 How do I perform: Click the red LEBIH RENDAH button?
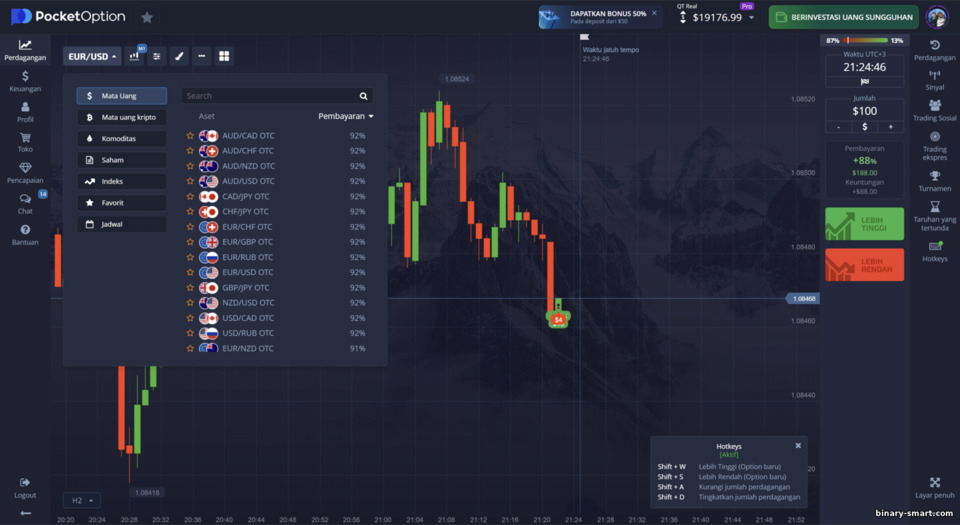coord(864,265)
